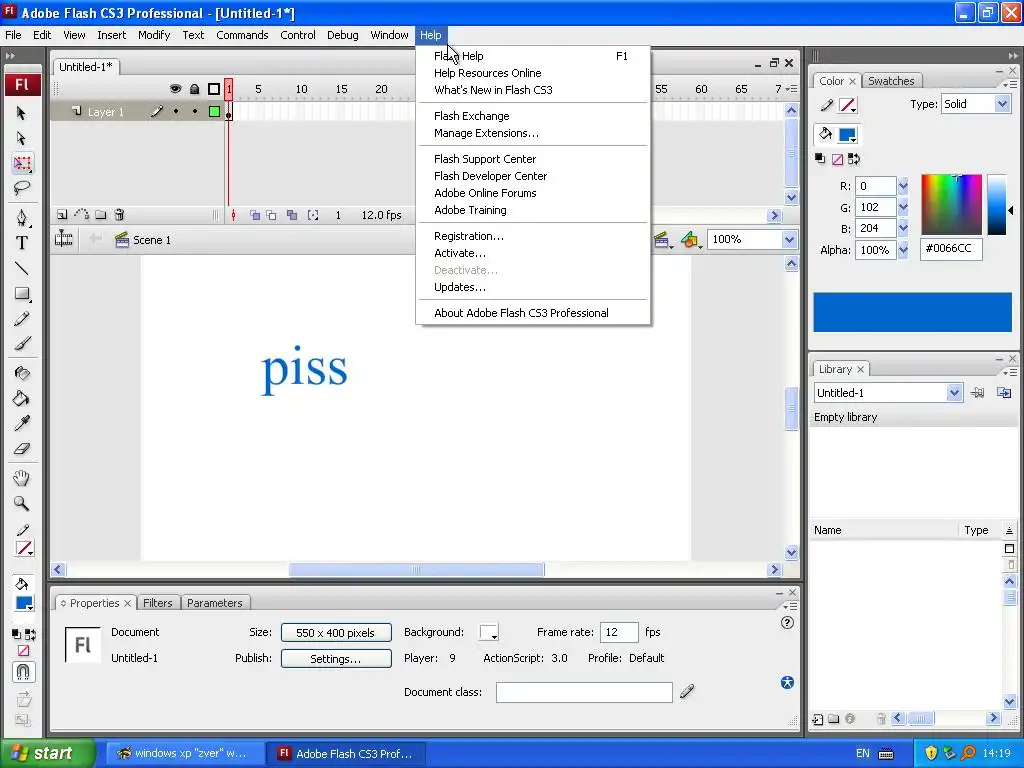The image size is (1024, 768).
Task: Select the Lasso tool
Action: 22,188
